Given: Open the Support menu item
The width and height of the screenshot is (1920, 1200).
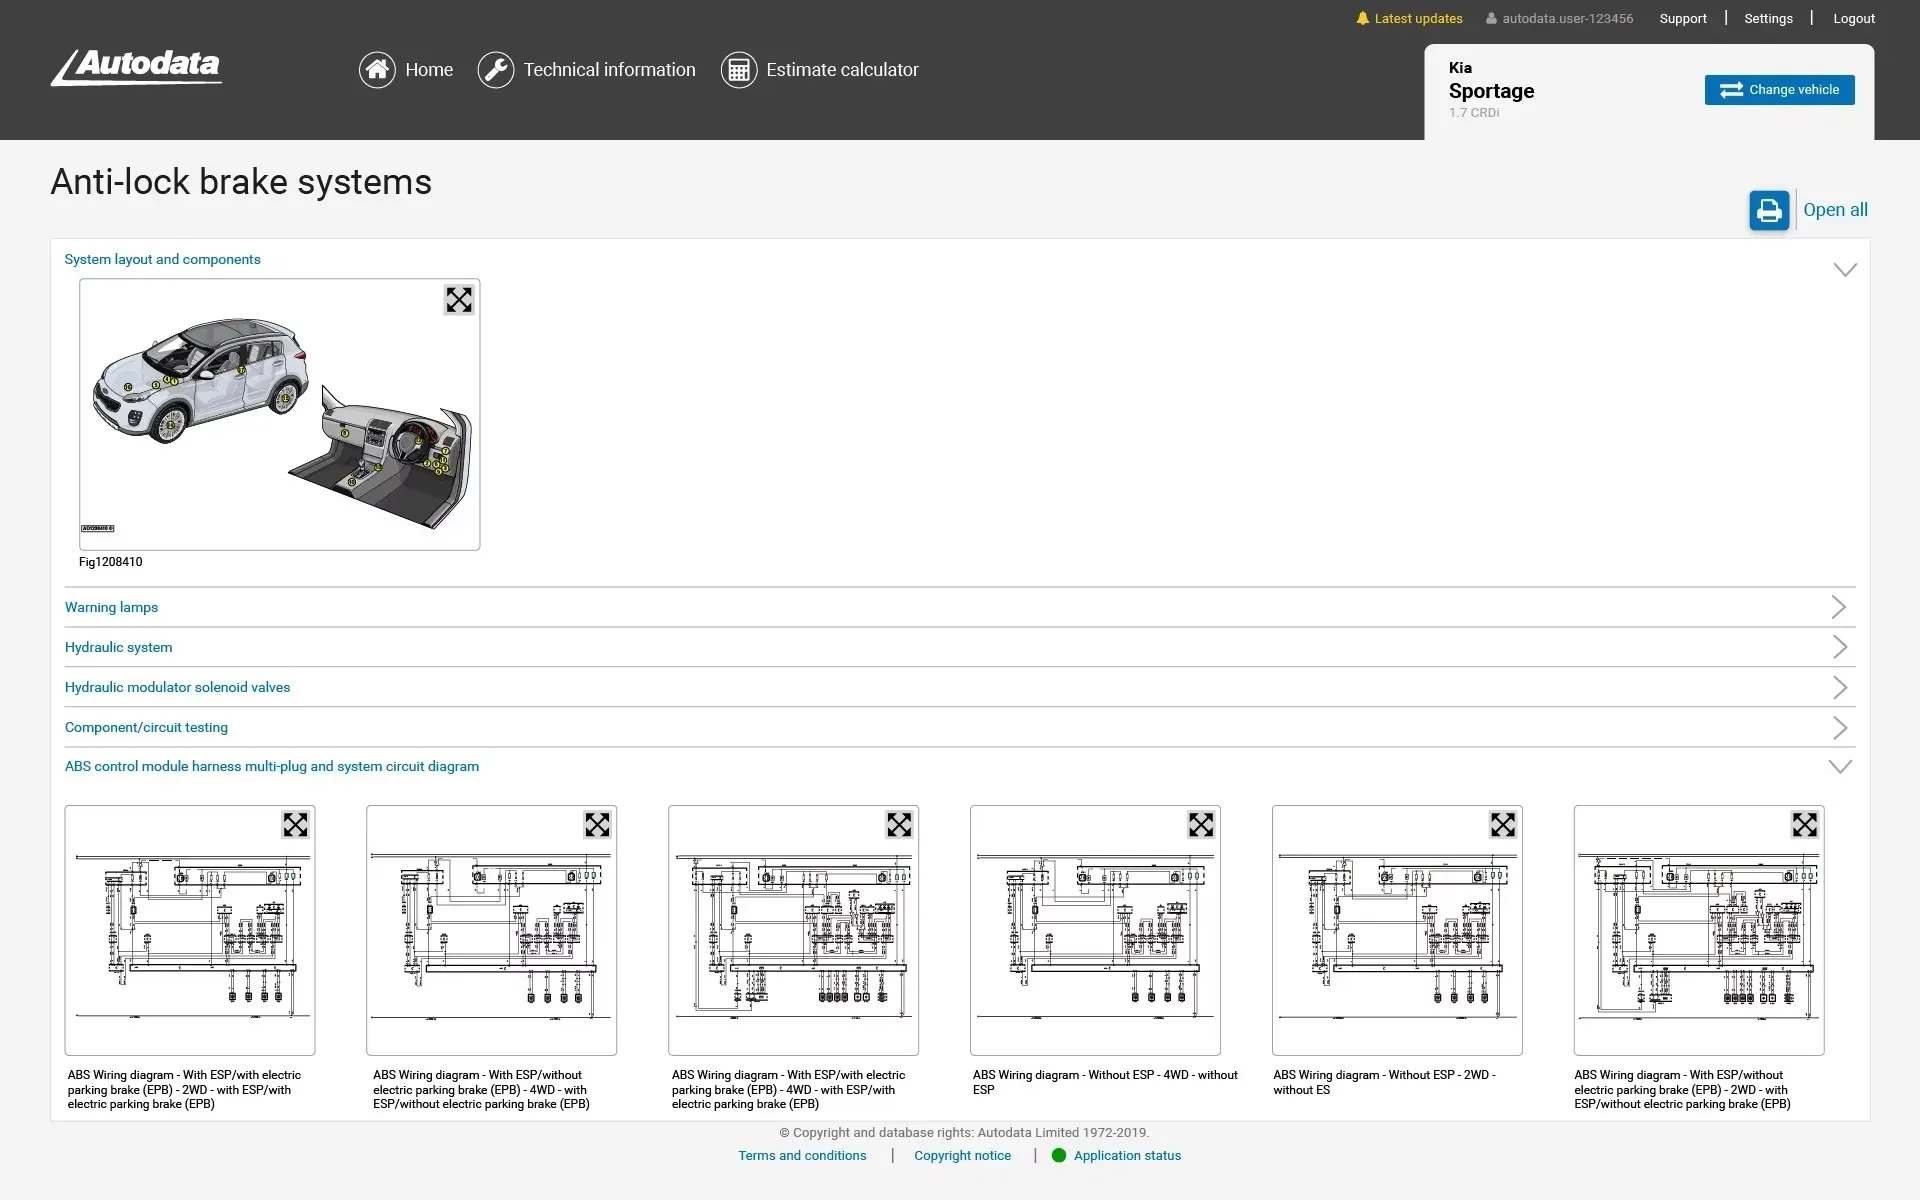Looking at the screenshot, I should pyautogui.click(x=1683, y=18).
